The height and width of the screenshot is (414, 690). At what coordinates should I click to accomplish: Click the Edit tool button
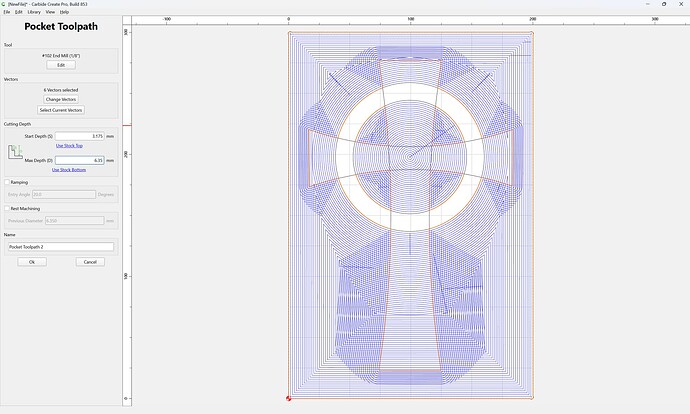coord(61,65)
